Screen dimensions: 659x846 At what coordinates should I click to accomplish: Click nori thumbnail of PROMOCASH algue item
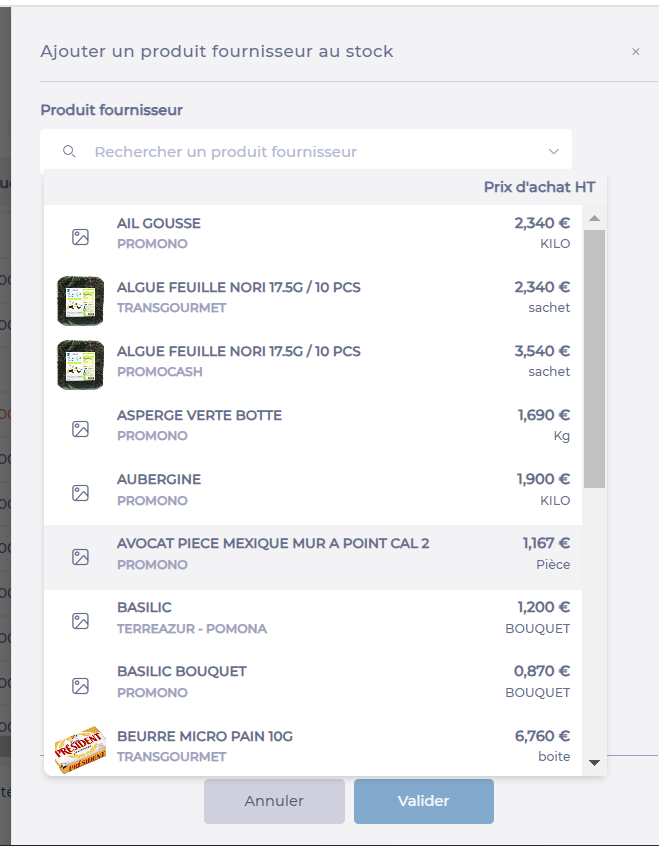pyautogui.click(x=80, y=365)
